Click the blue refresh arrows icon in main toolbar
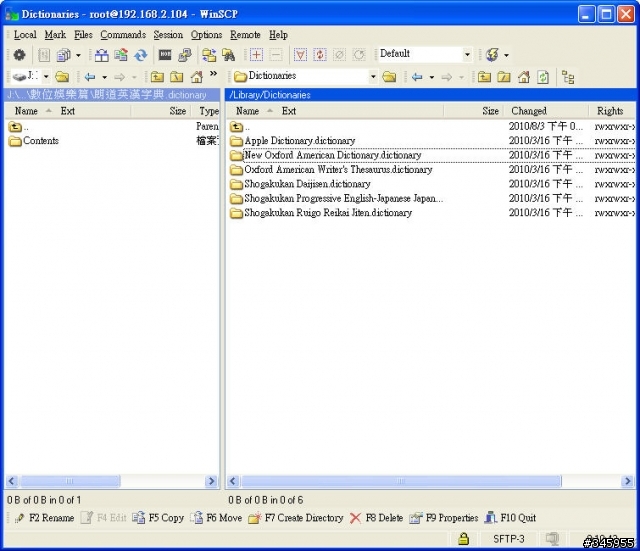This screenshot has width=640, height=551. [141, 55]
